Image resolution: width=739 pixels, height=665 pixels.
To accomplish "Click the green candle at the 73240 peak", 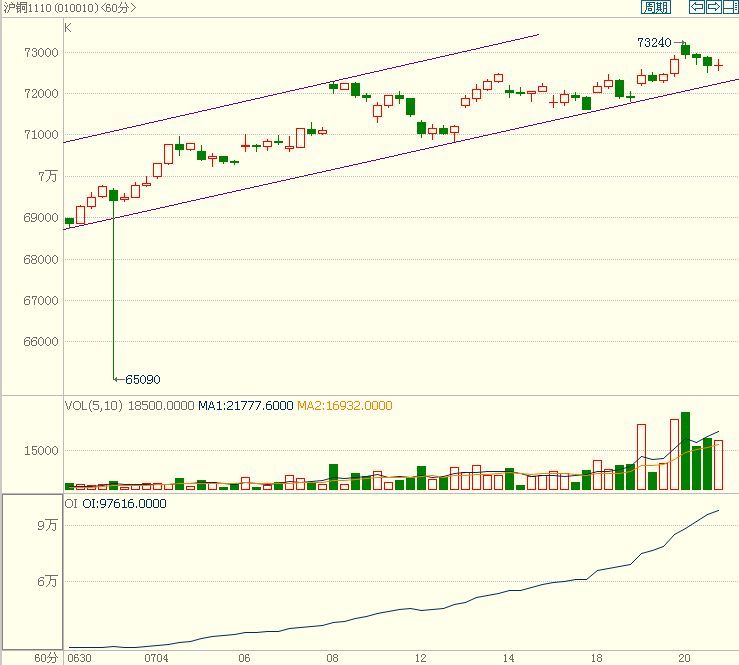I will tap(685, 50).
